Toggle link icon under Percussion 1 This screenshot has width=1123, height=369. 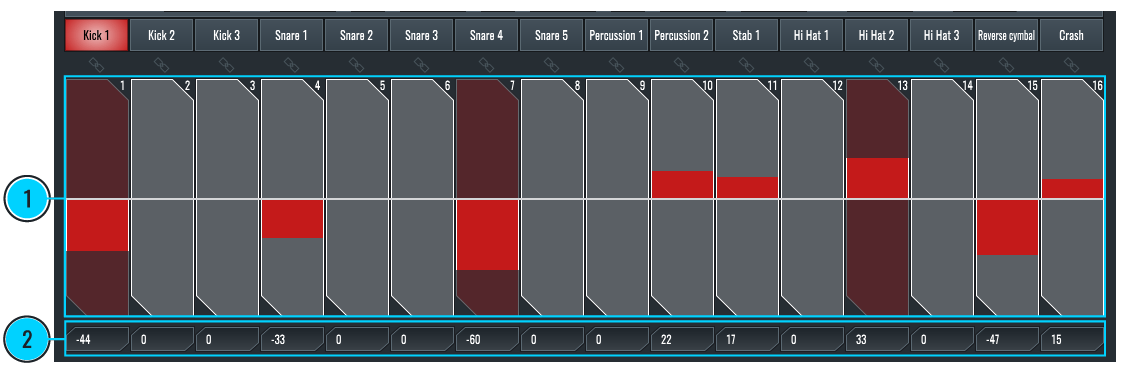617,64
